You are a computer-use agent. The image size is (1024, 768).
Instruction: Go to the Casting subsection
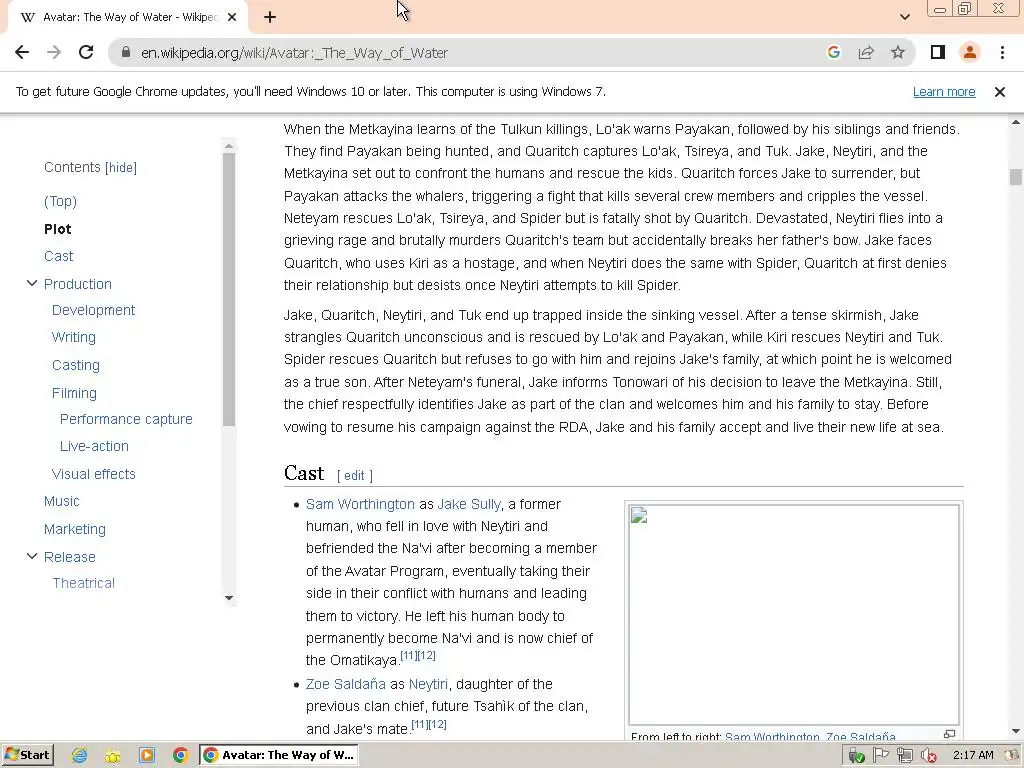pos(76,366)
